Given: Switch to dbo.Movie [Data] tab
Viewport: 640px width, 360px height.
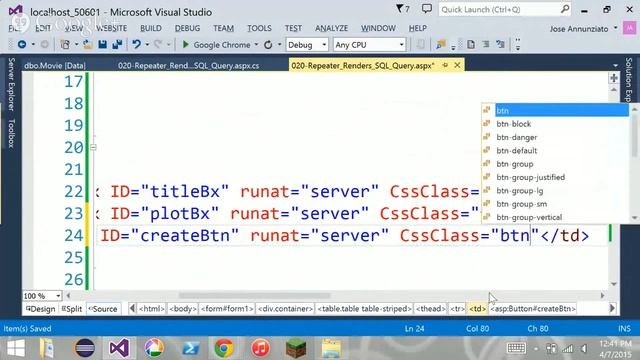Looking at the screenshot, I should click(x=55, y=65).
